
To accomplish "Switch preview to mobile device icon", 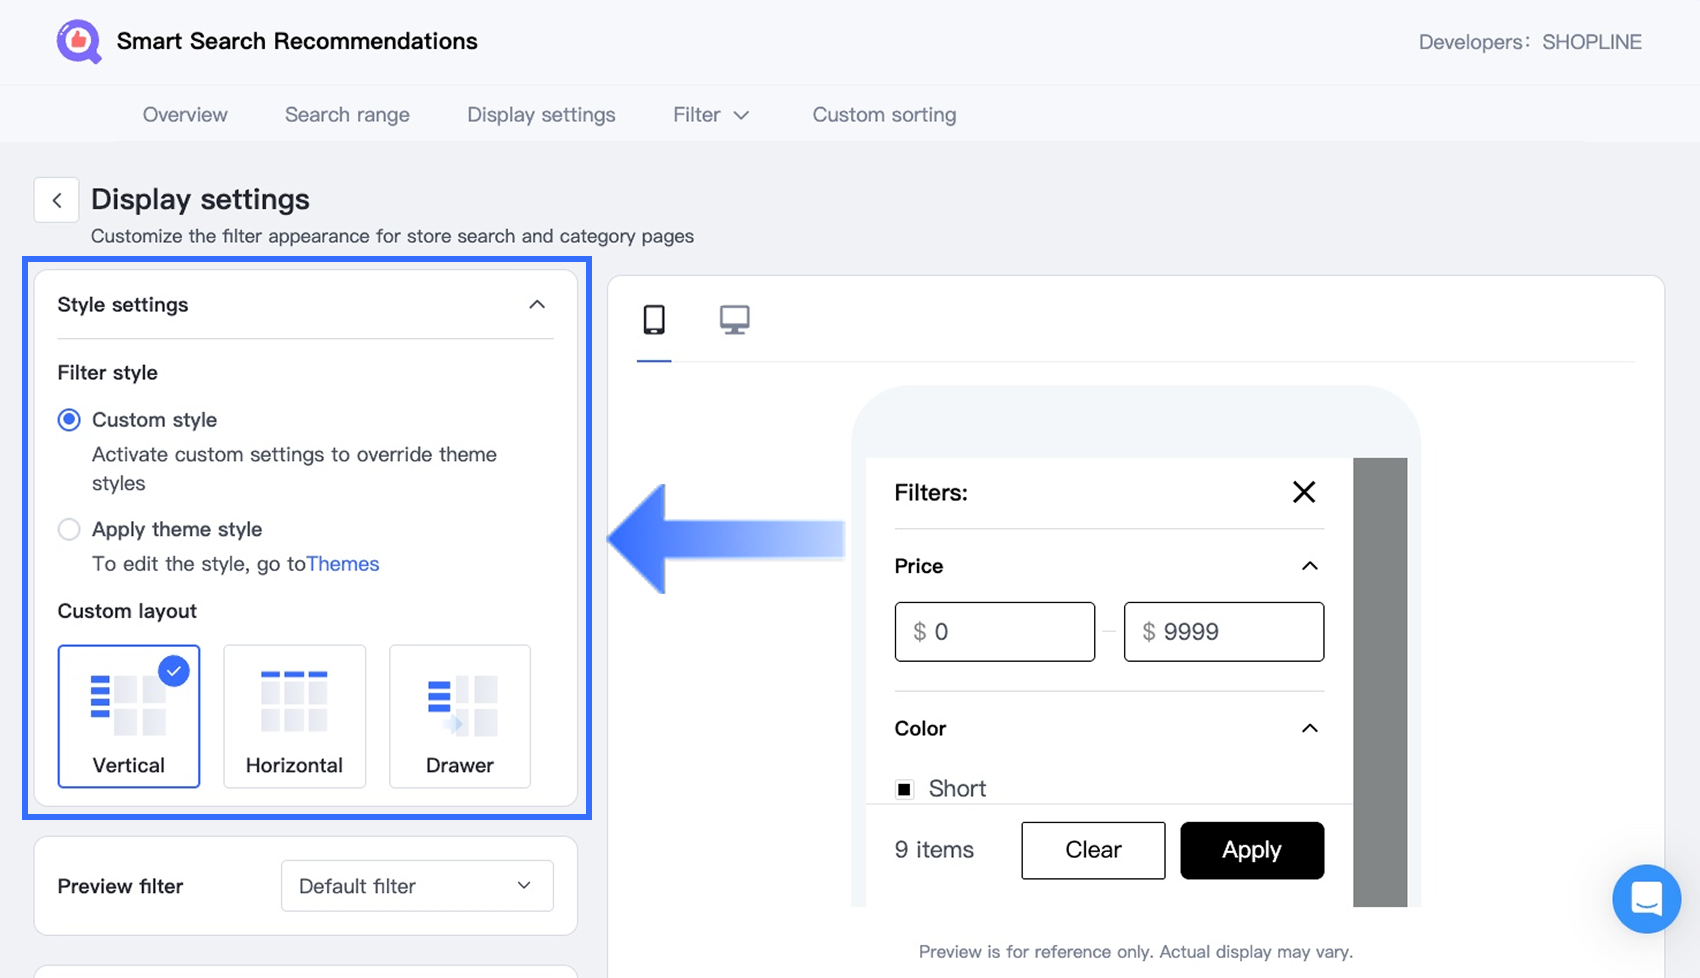I will pyautogui.click(x=654, y=320).
